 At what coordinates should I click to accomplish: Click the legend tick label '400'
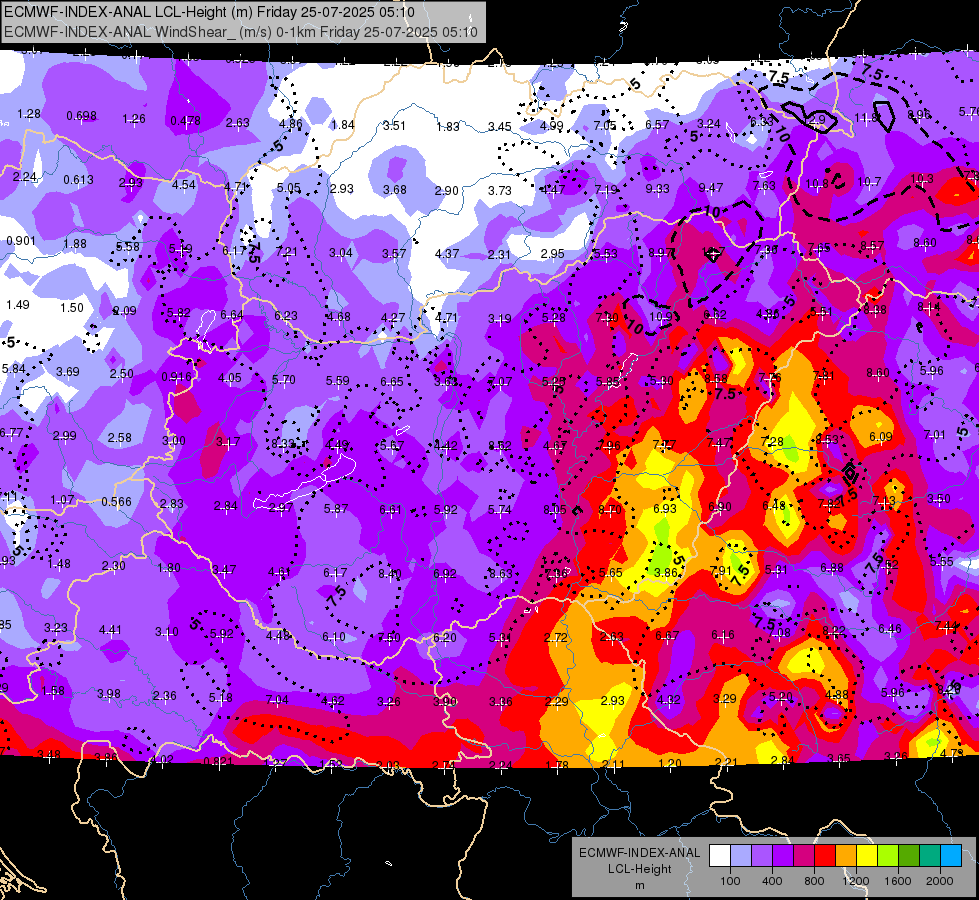tap(772, 881)
